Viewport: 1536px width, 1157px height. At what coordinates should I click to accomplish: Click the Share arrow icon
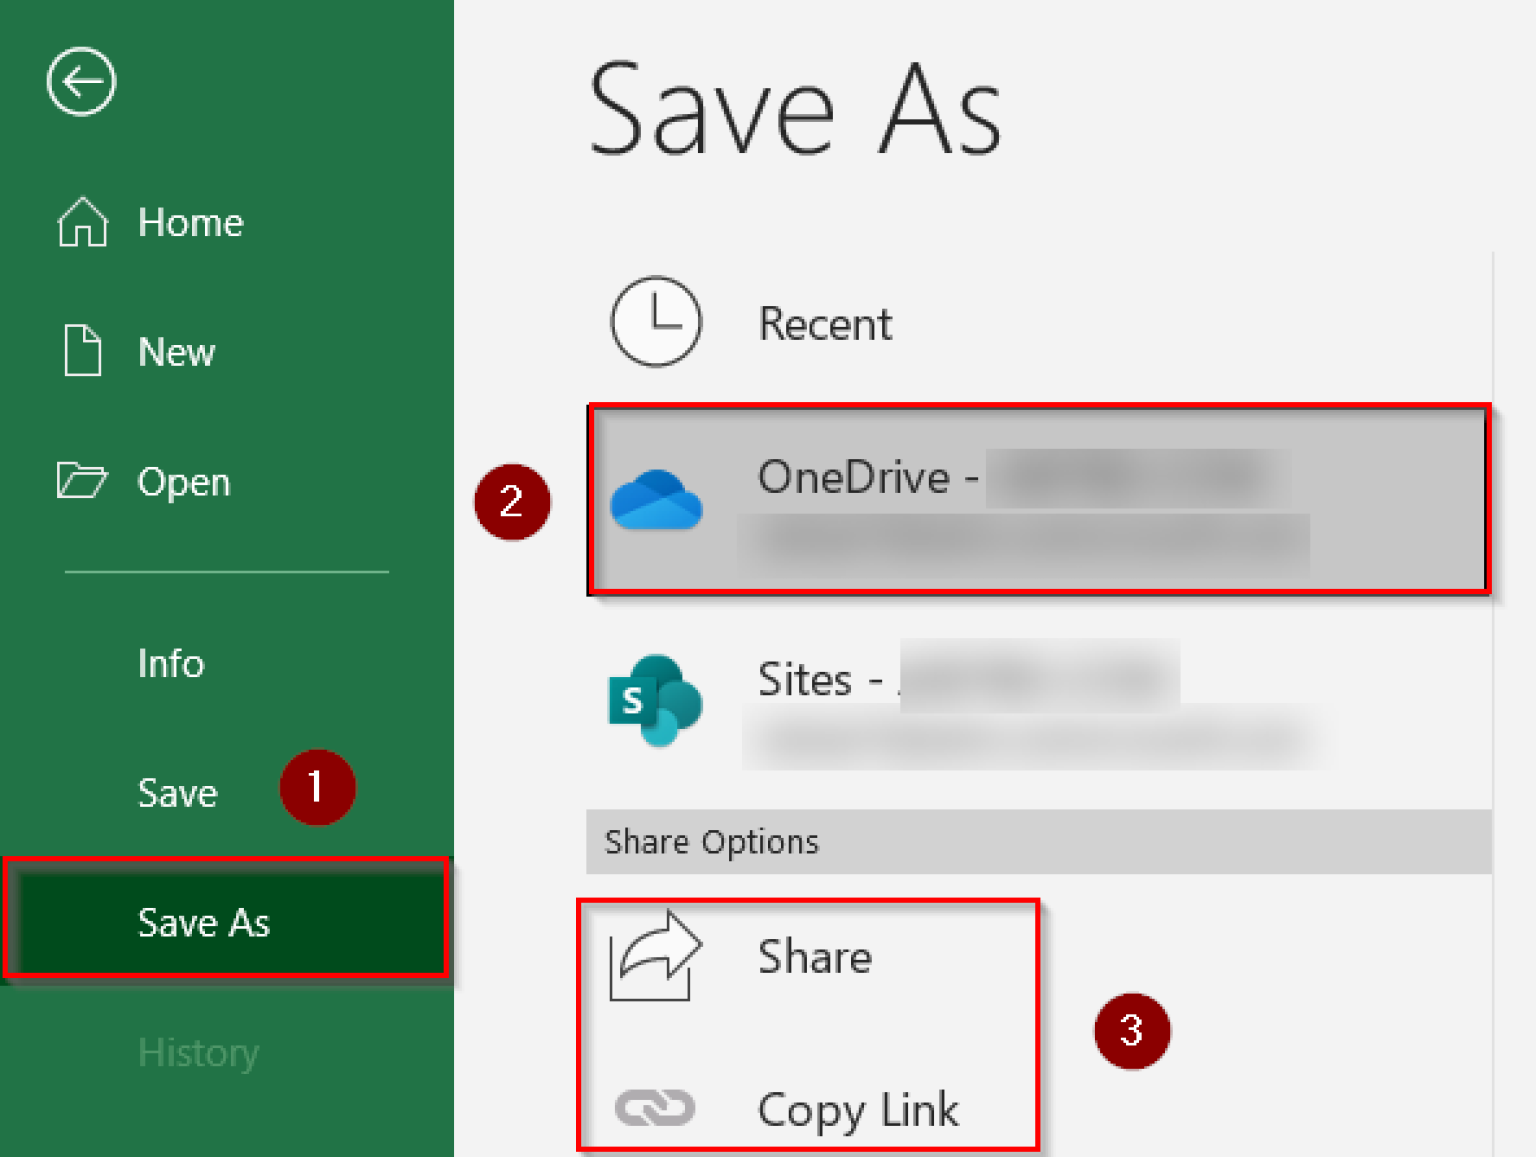[x=654, y=956]
